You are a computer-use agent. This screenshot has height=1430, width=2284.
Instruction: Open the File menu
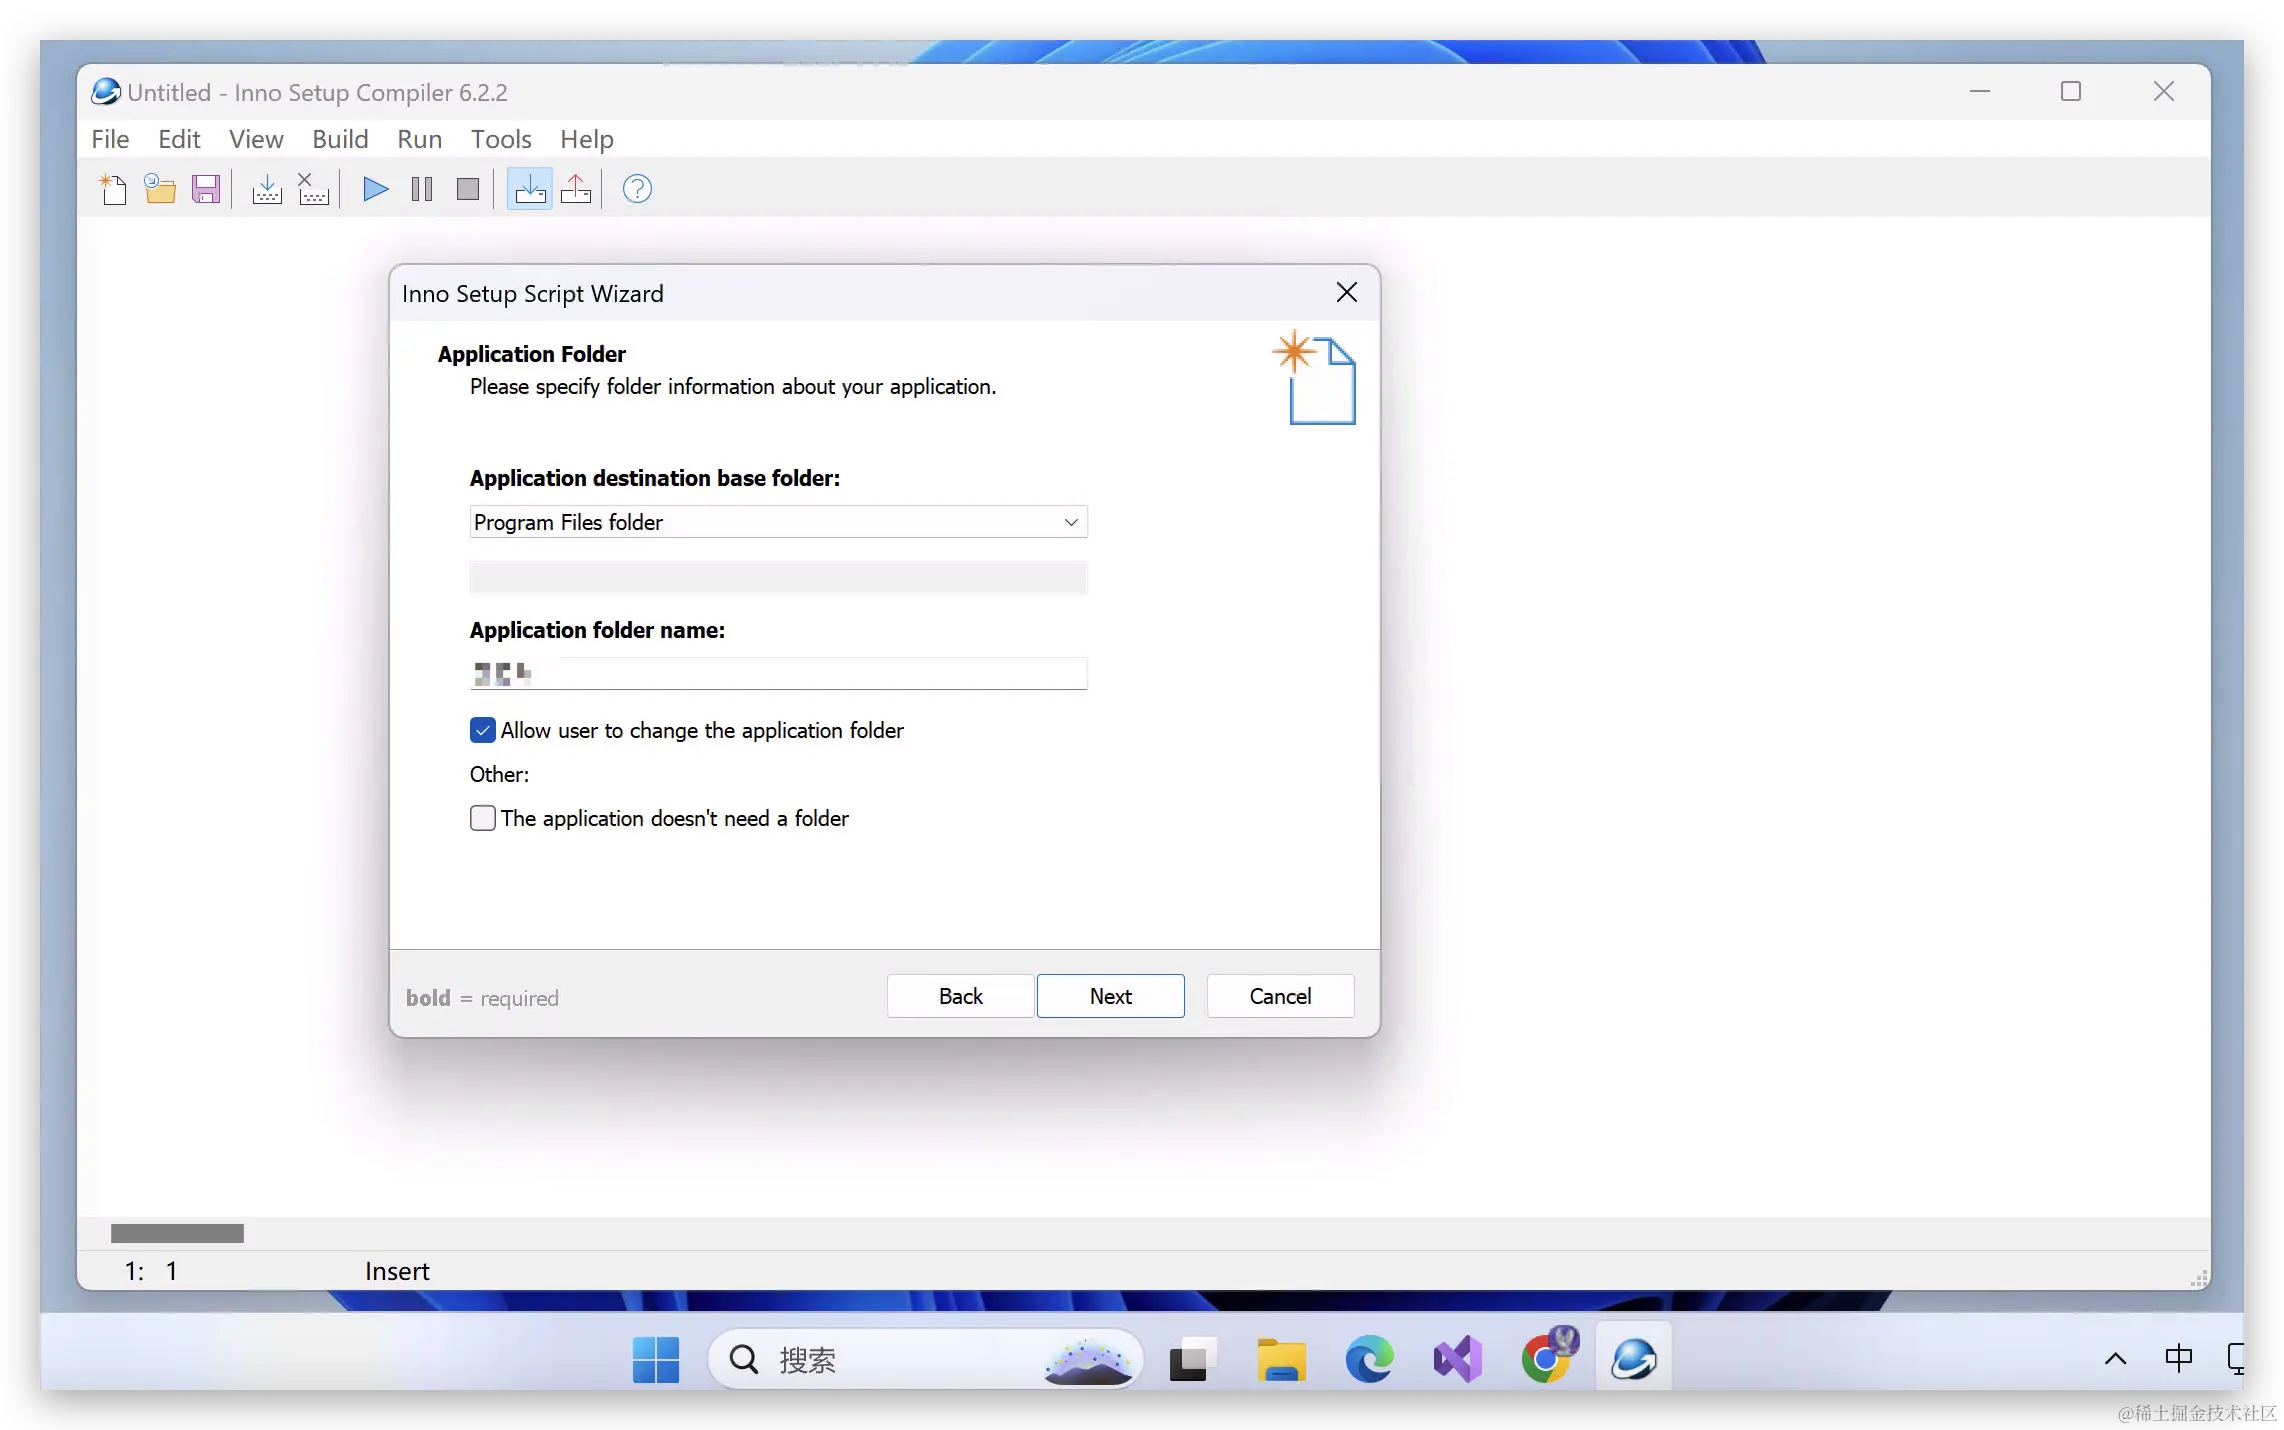(x=110, y=139)
